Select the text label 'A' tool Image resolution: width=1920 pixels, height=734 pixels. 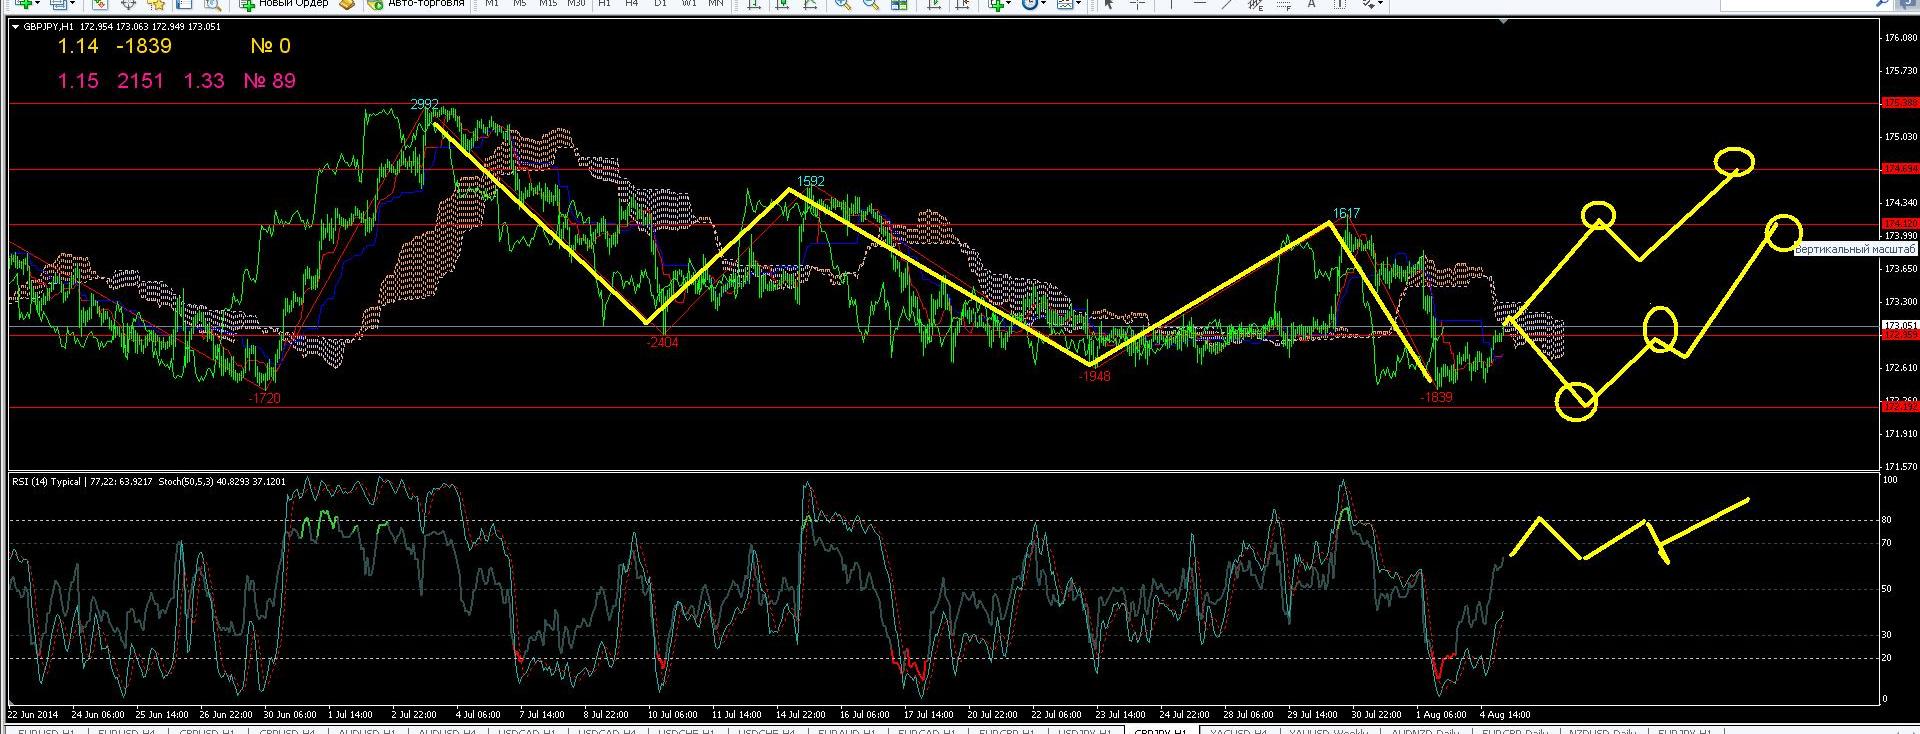(1311, 4)
